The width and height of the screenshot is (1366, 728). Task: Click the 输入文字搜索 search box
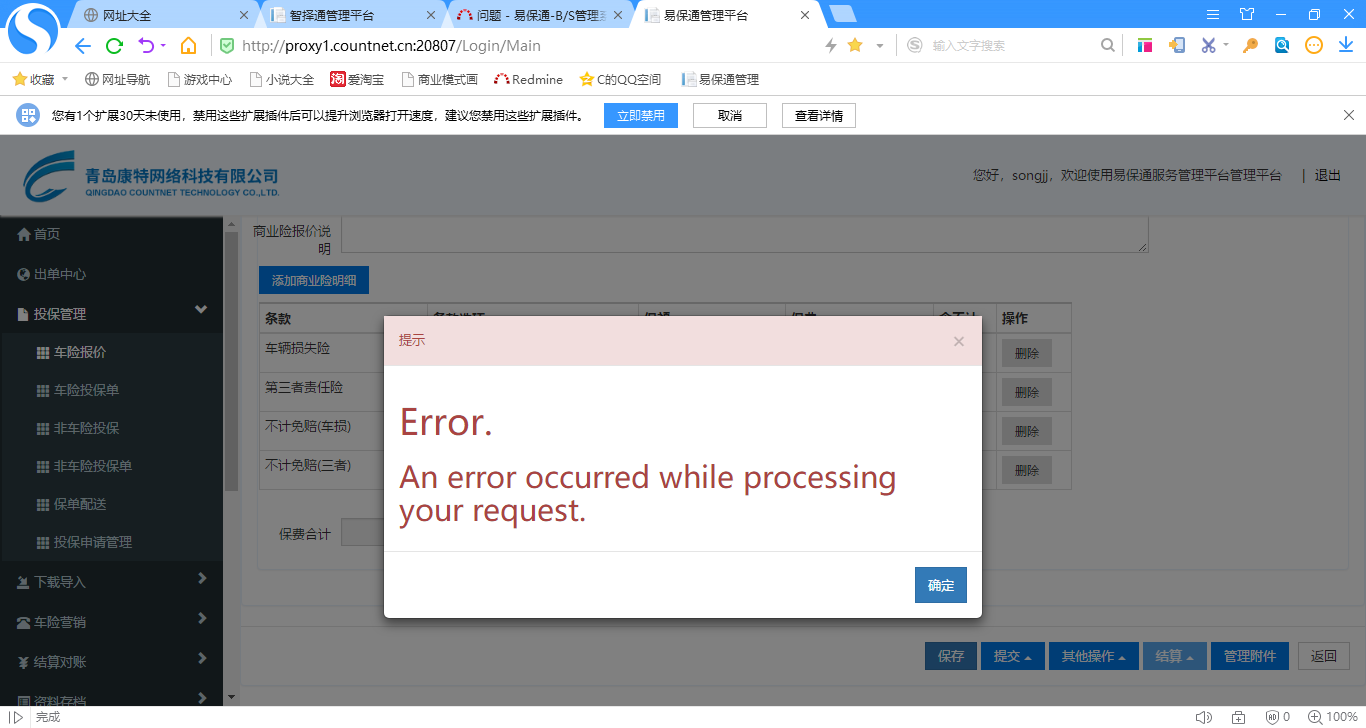[x=1010, y=45]
